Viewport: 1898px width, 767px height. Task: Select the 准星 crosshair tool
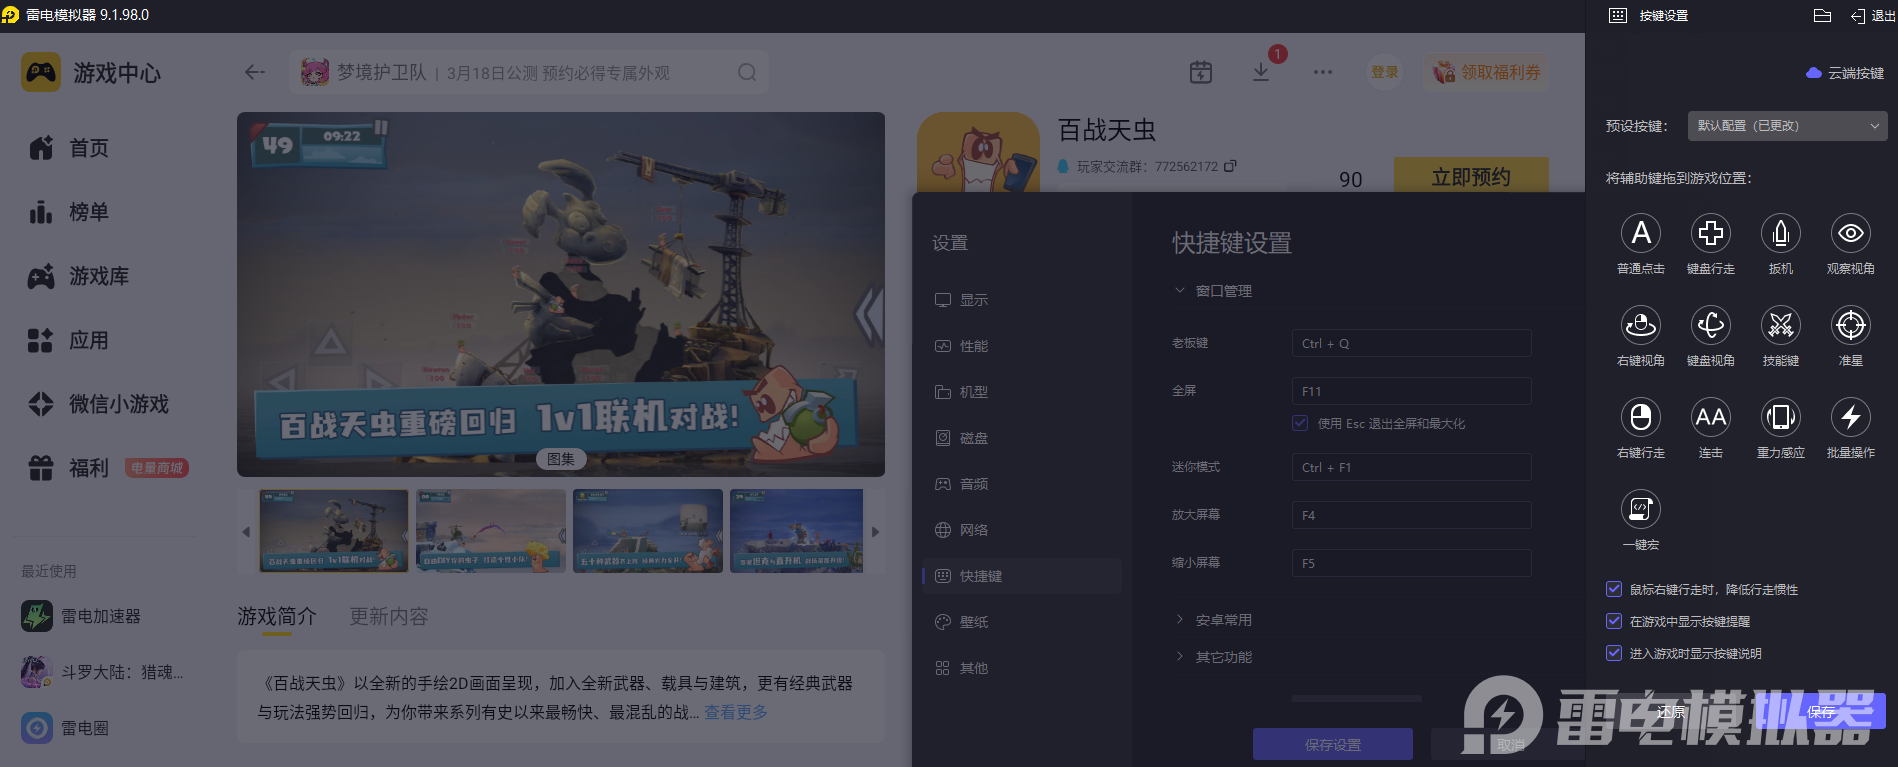coord(1851,326)
